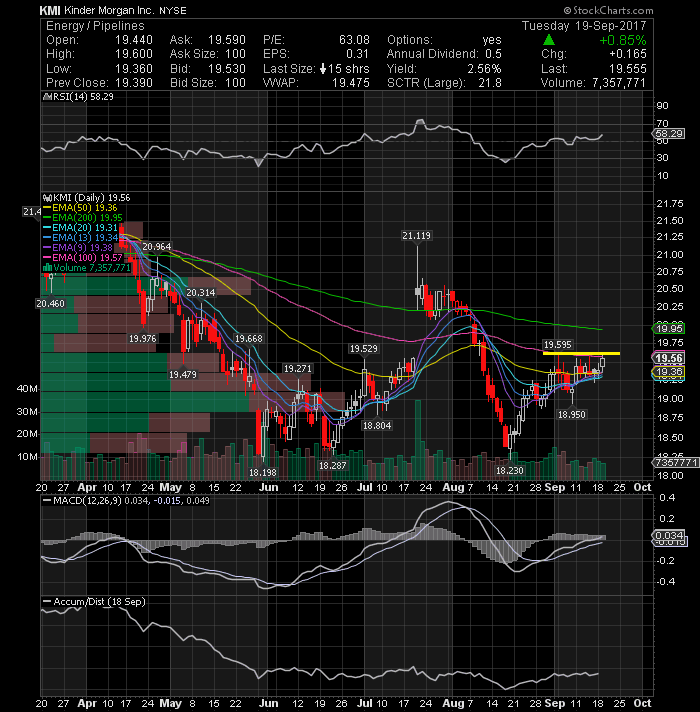Click the down arrow beside Last Size
This screenshot has height=712, width=700.
click(x=323, y=69)
